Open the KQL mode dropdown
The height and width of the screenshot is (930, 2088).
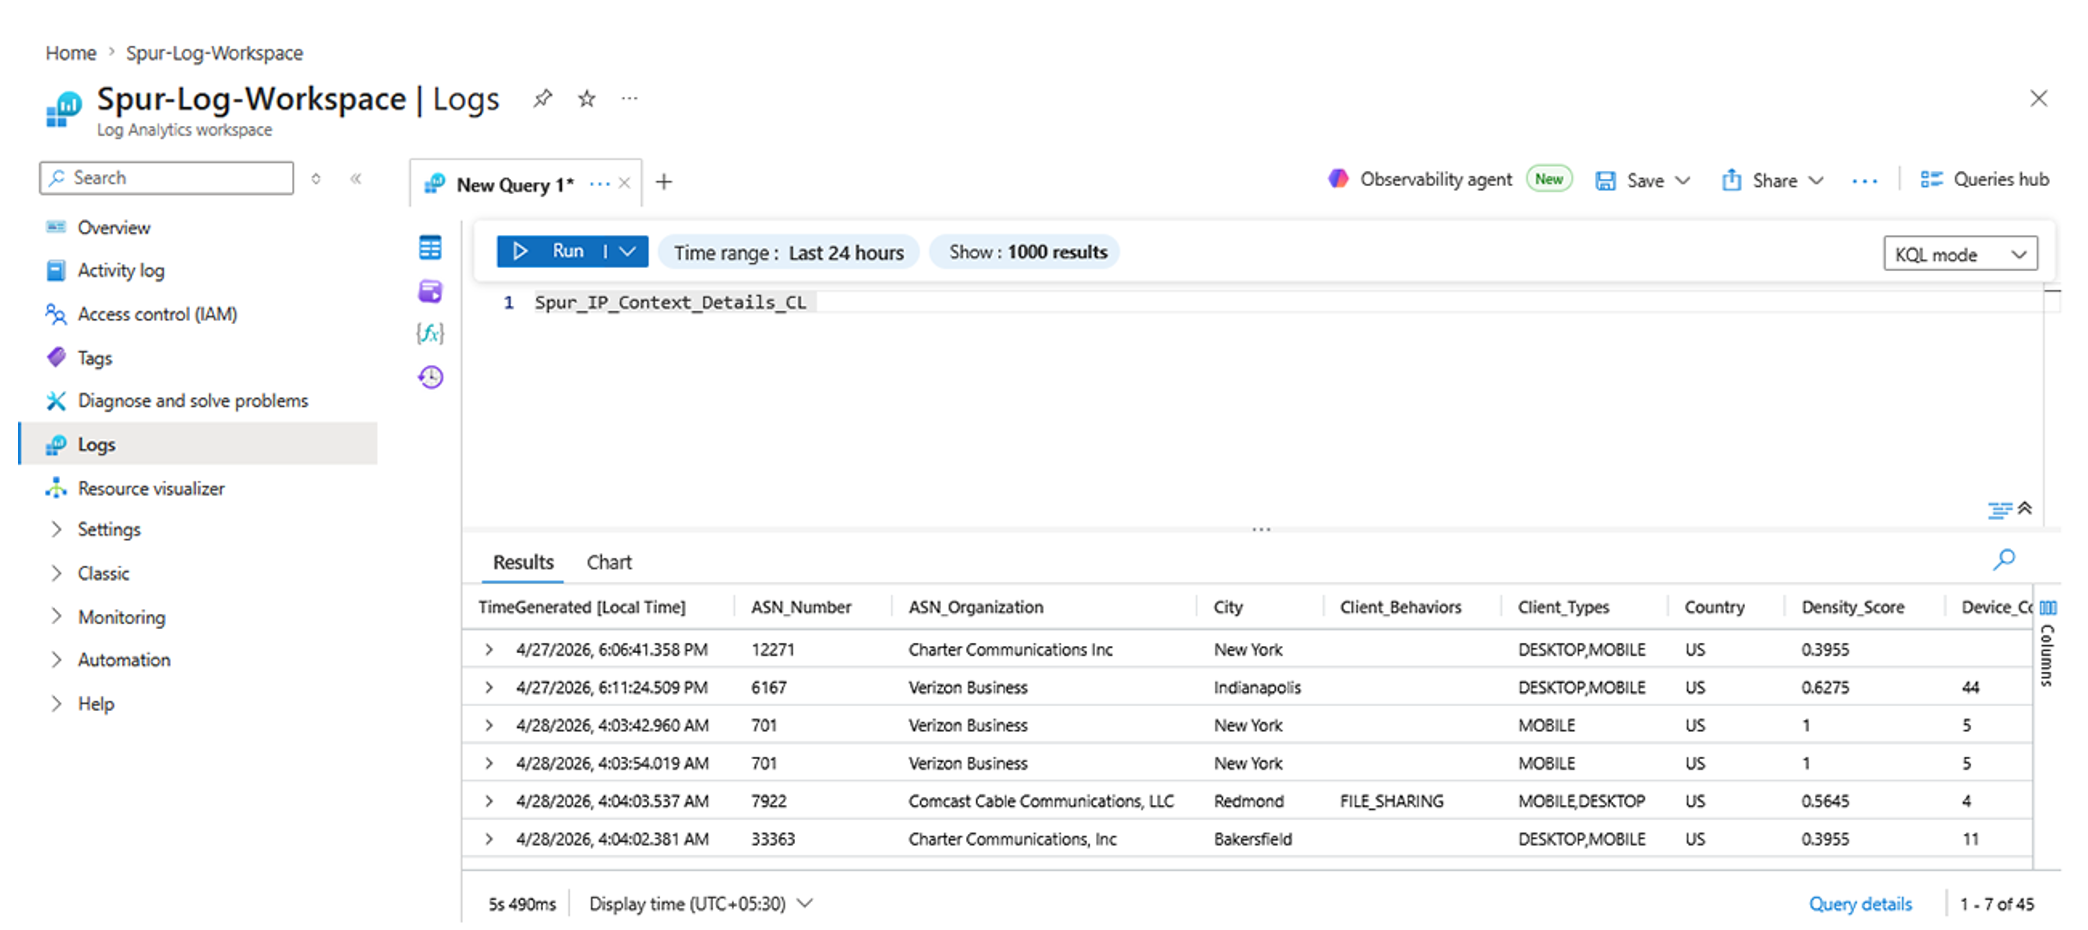[1960, 254]
